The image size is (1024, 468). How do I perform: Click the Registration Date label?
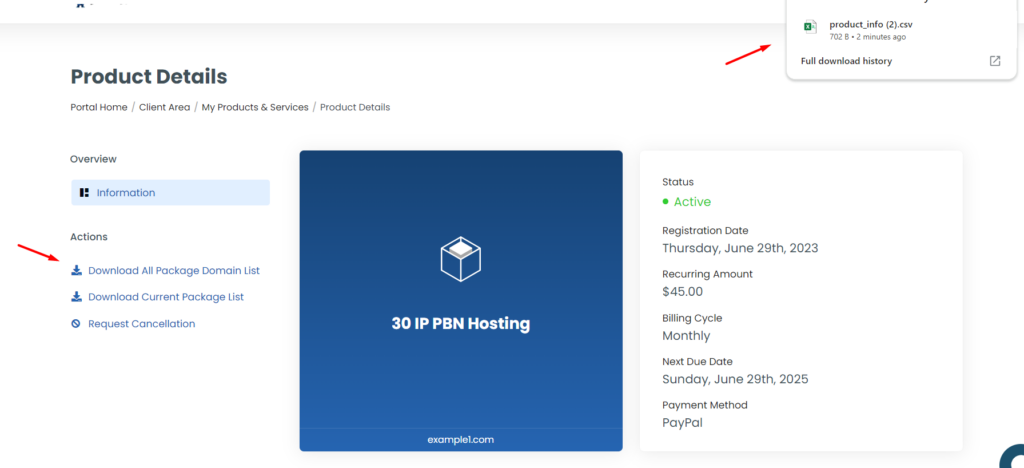pyautogui.click(x=705, y=230)
